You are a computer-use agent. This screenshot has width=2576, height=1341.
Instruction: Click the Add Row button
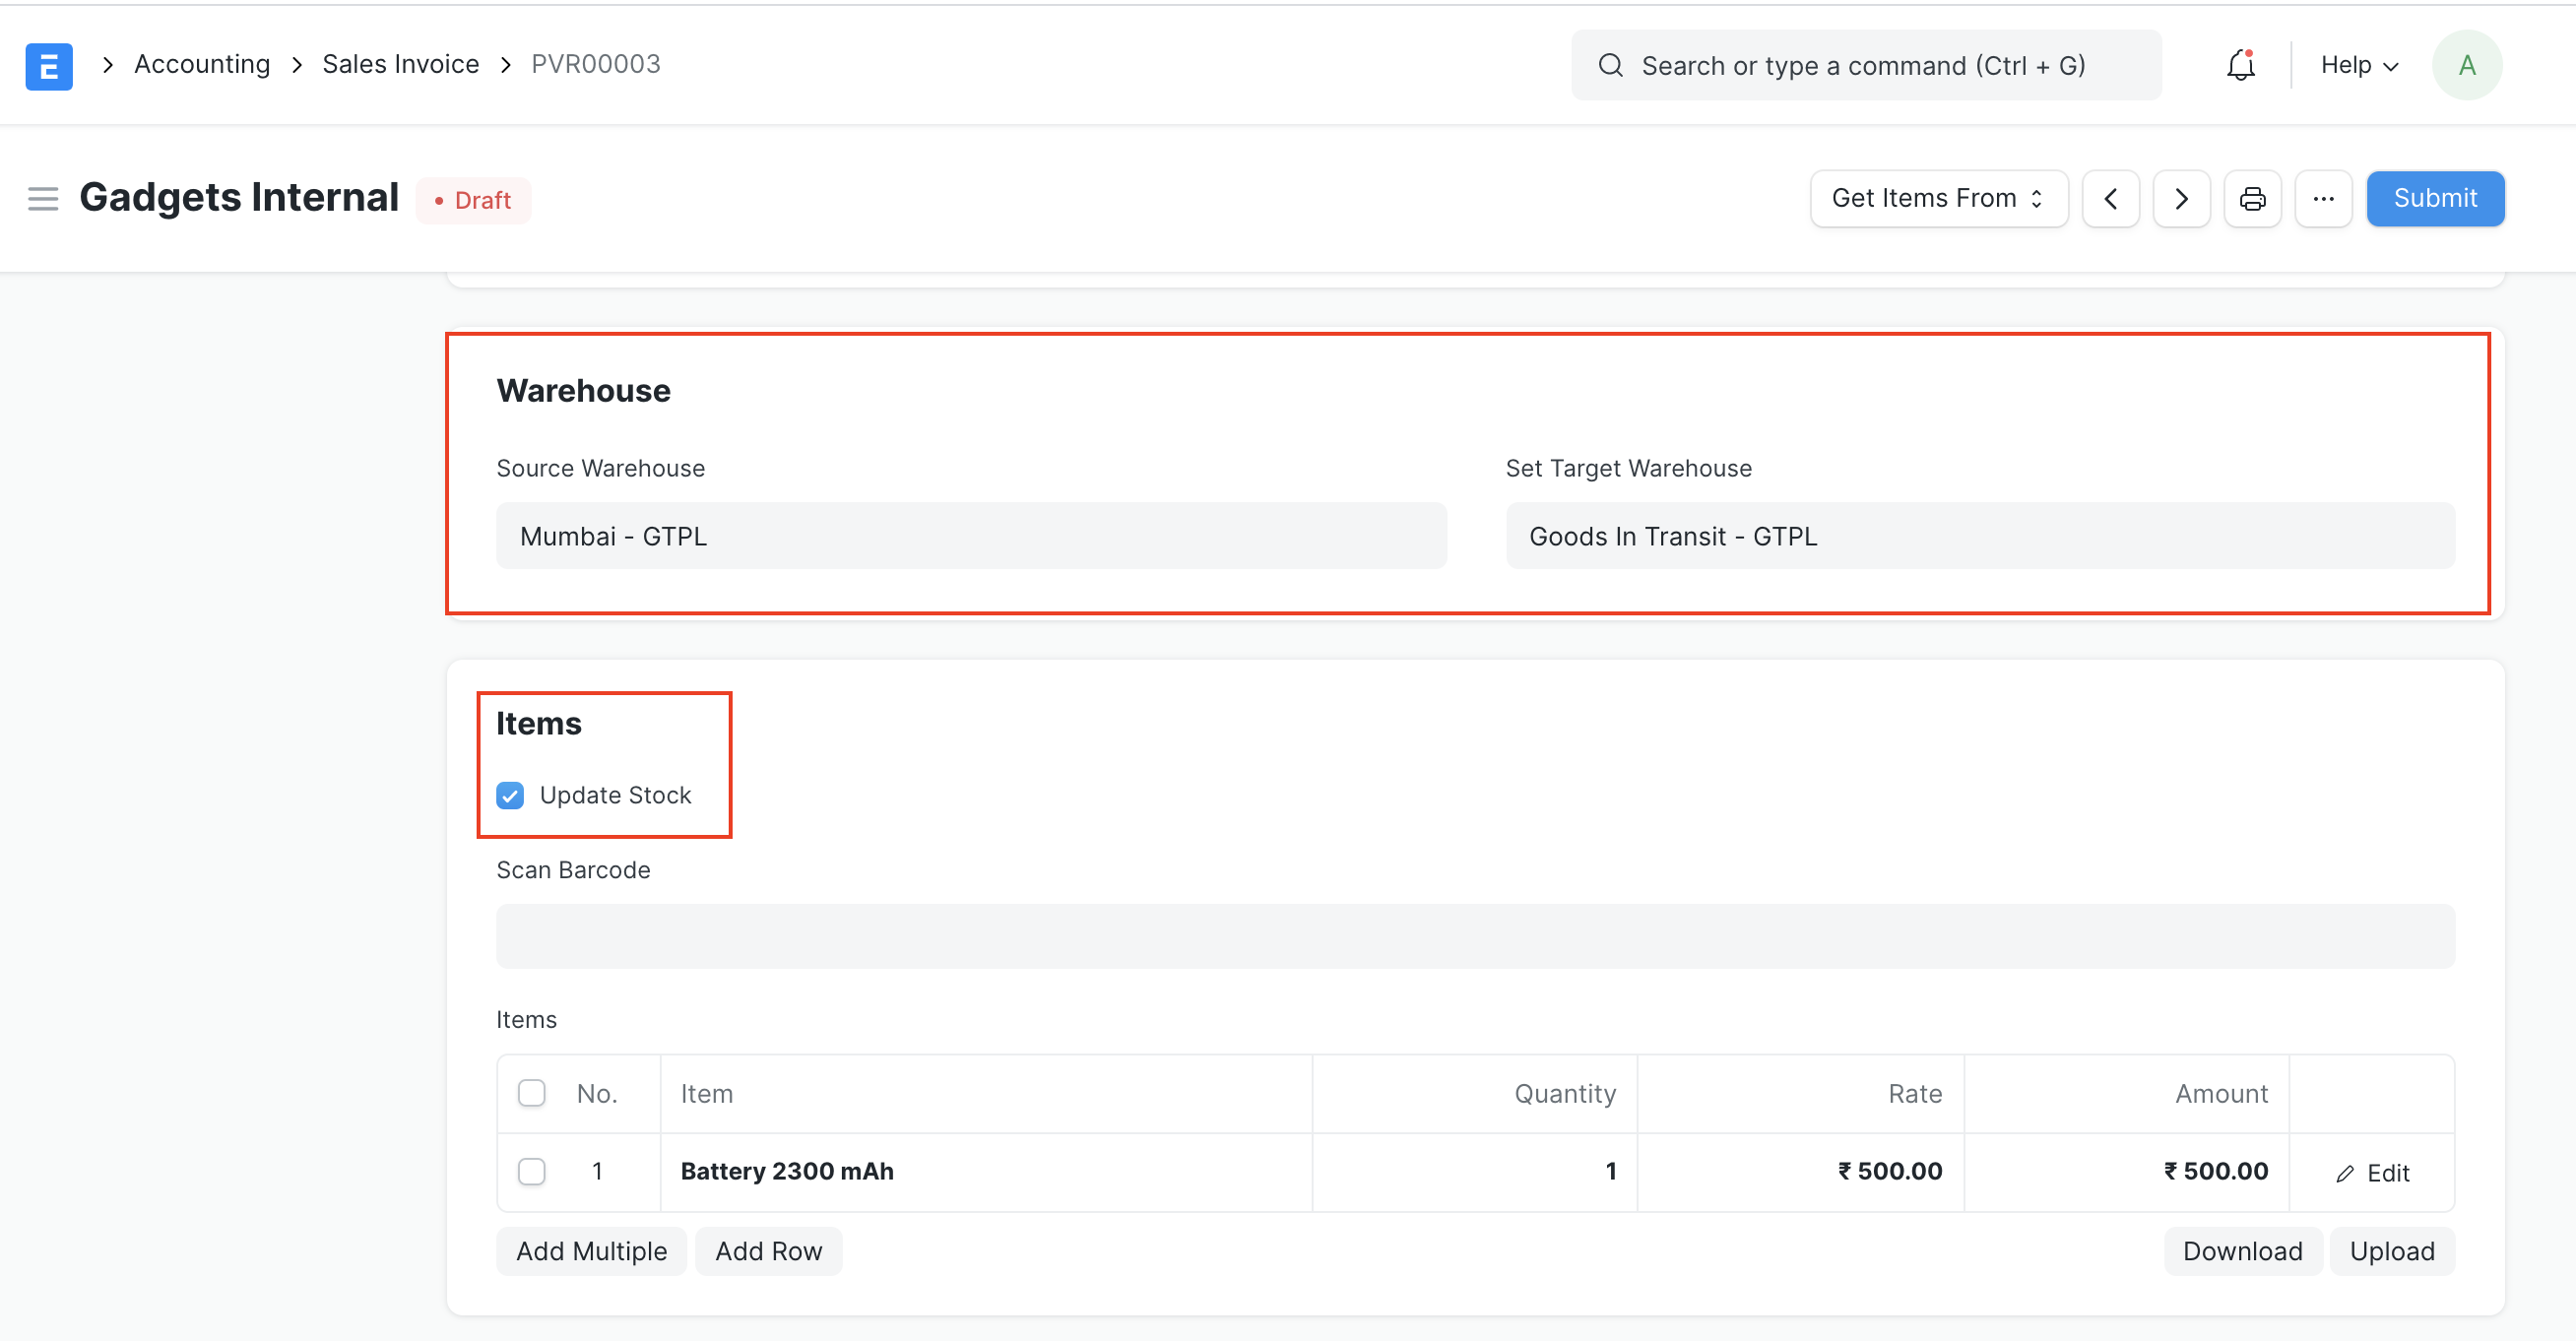[x=768, y=1251]
